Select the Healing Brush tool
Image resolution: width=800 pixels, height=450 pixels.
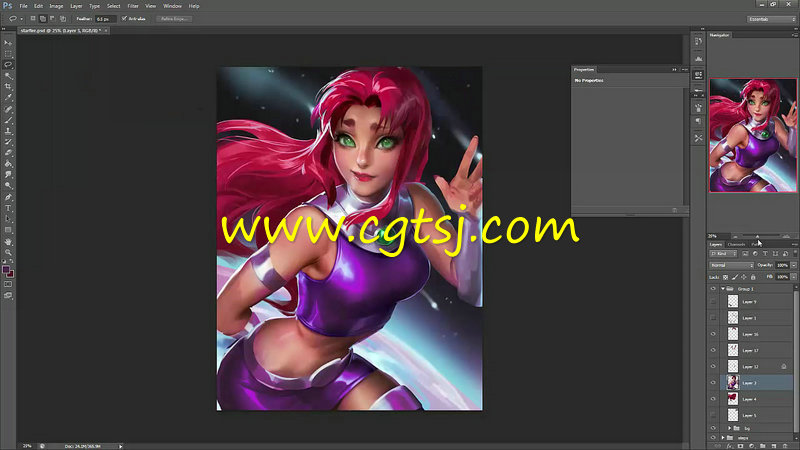8,109
